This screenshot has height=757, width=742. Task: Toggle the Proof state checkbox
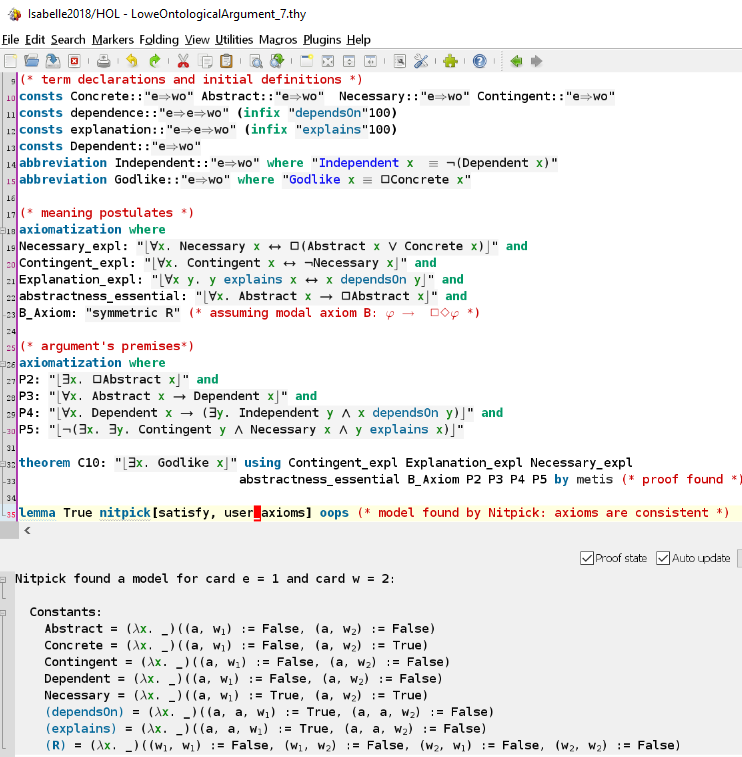587,559
